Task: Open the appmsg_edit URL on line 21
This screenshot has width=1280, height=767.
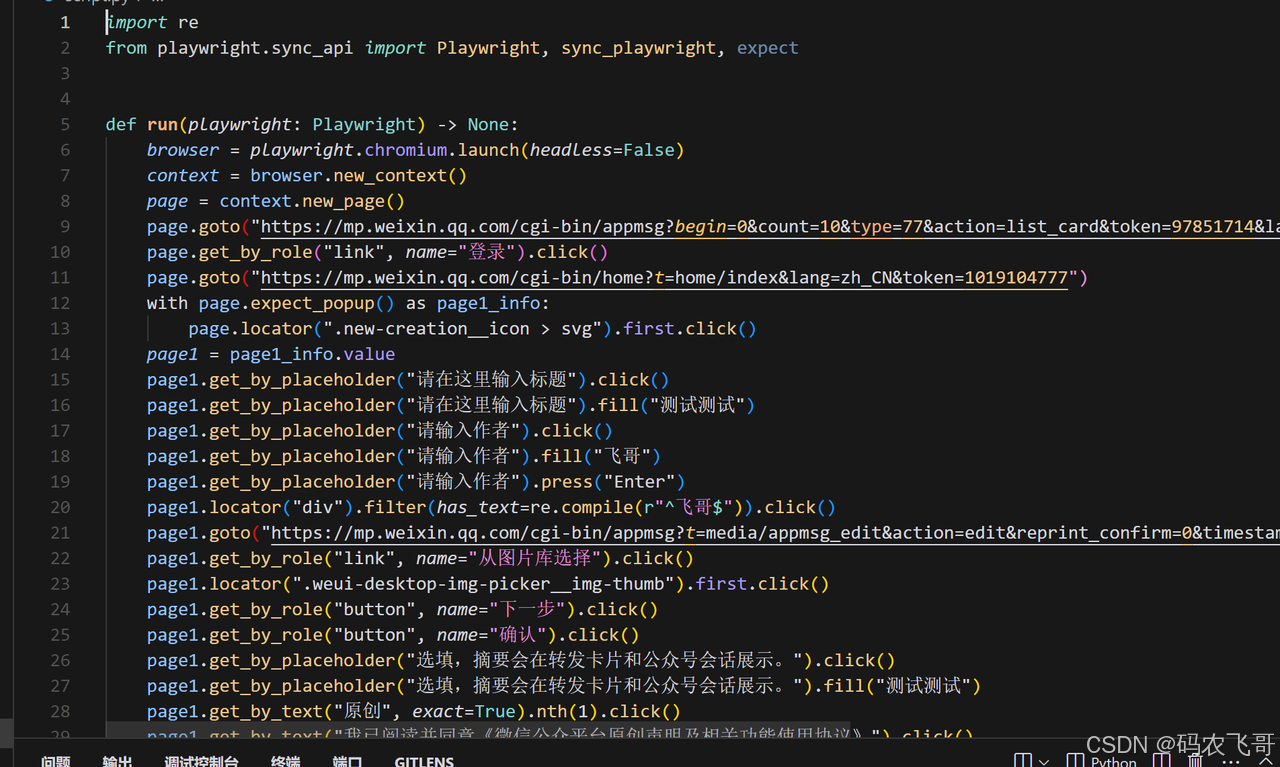Action: [775, 533]
